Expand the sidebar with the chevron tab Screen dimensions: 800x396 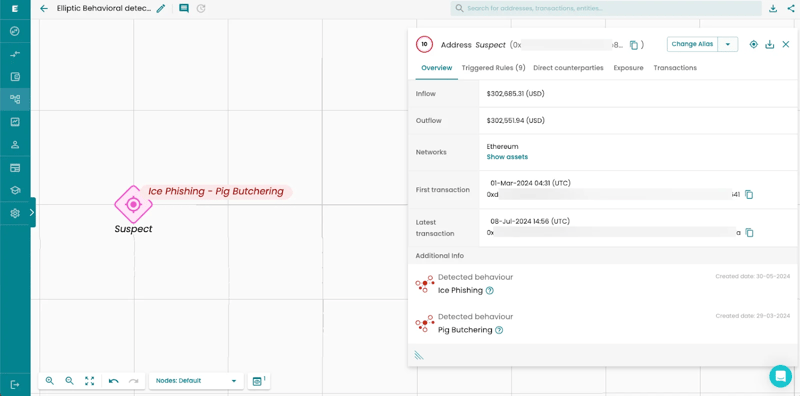(32, 212)
